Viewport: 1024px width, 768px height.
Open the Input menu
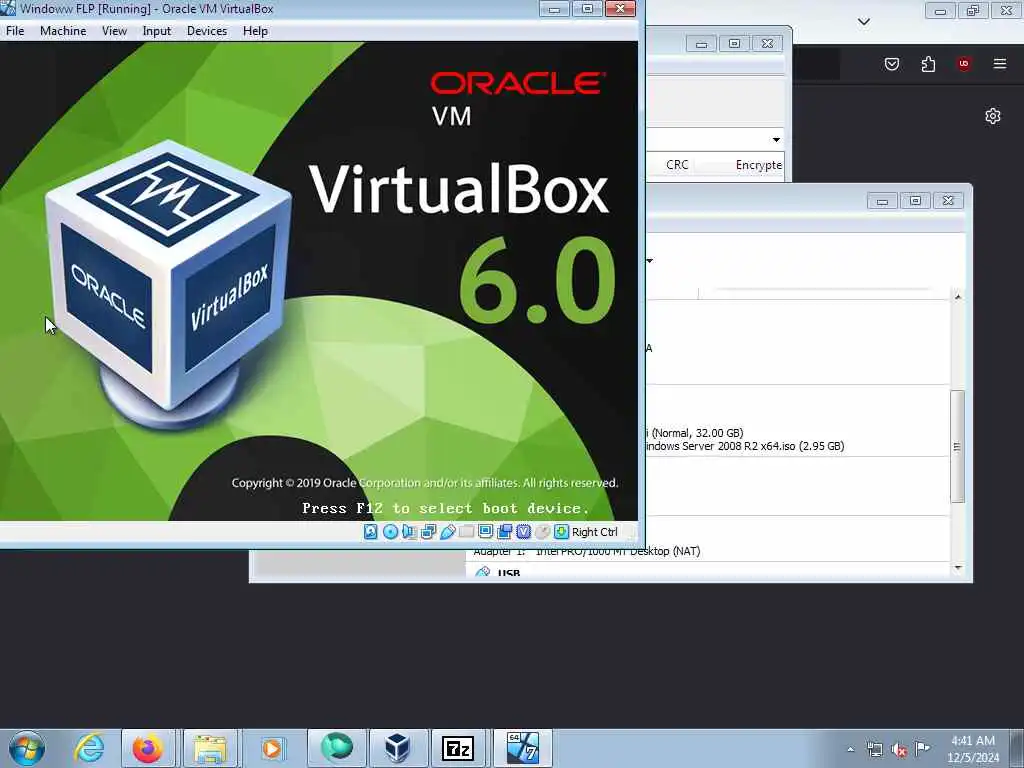pos(157,31)
